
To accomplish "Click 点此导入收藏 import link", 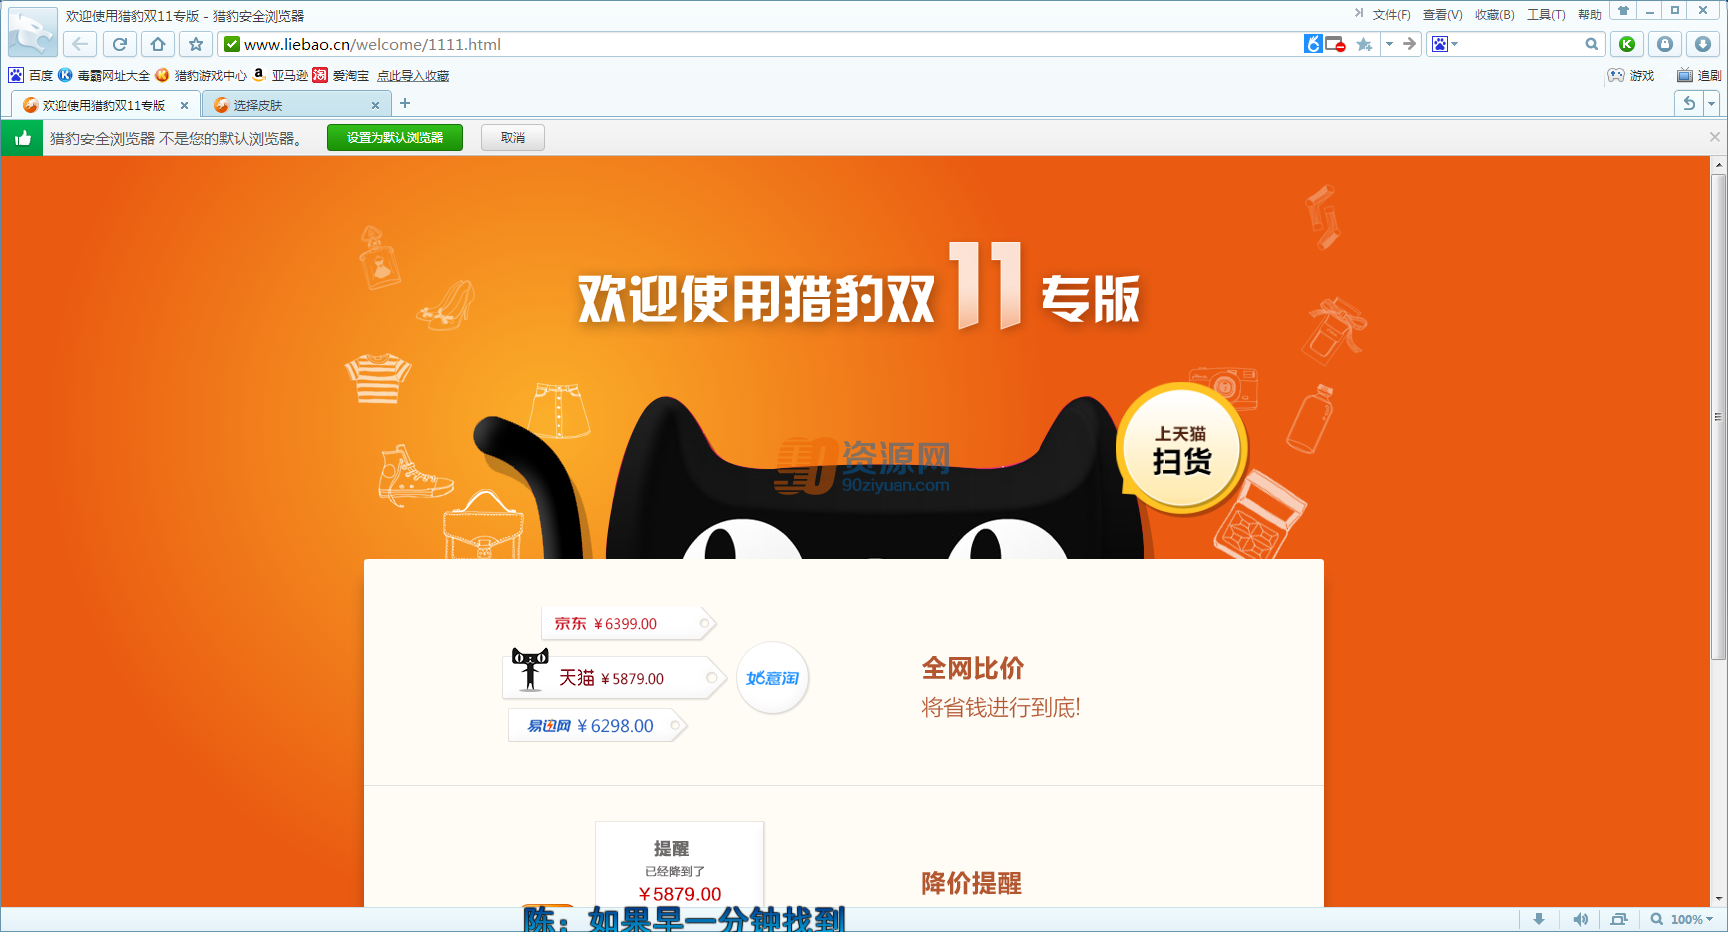I will [x=413, y=76].
